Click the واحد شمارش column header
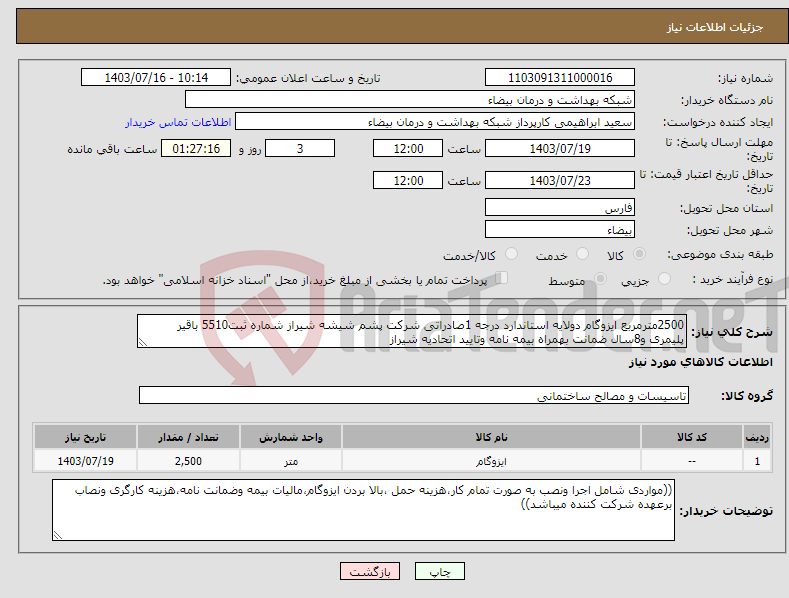This screenshot has width=789, height=598. tap(291, 437)
